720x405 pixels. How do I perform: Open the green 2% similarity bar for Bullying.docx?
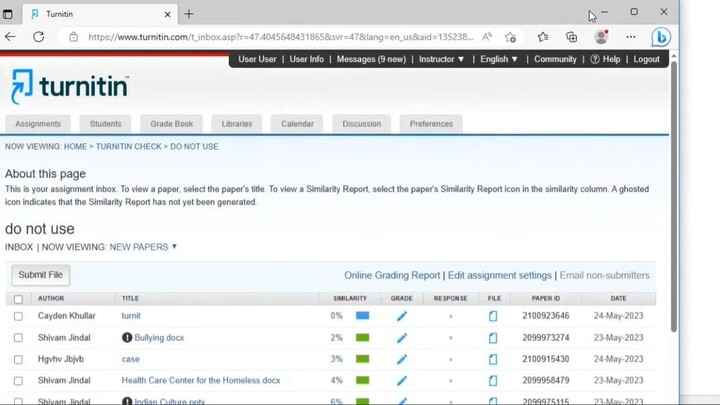(362, 338)
